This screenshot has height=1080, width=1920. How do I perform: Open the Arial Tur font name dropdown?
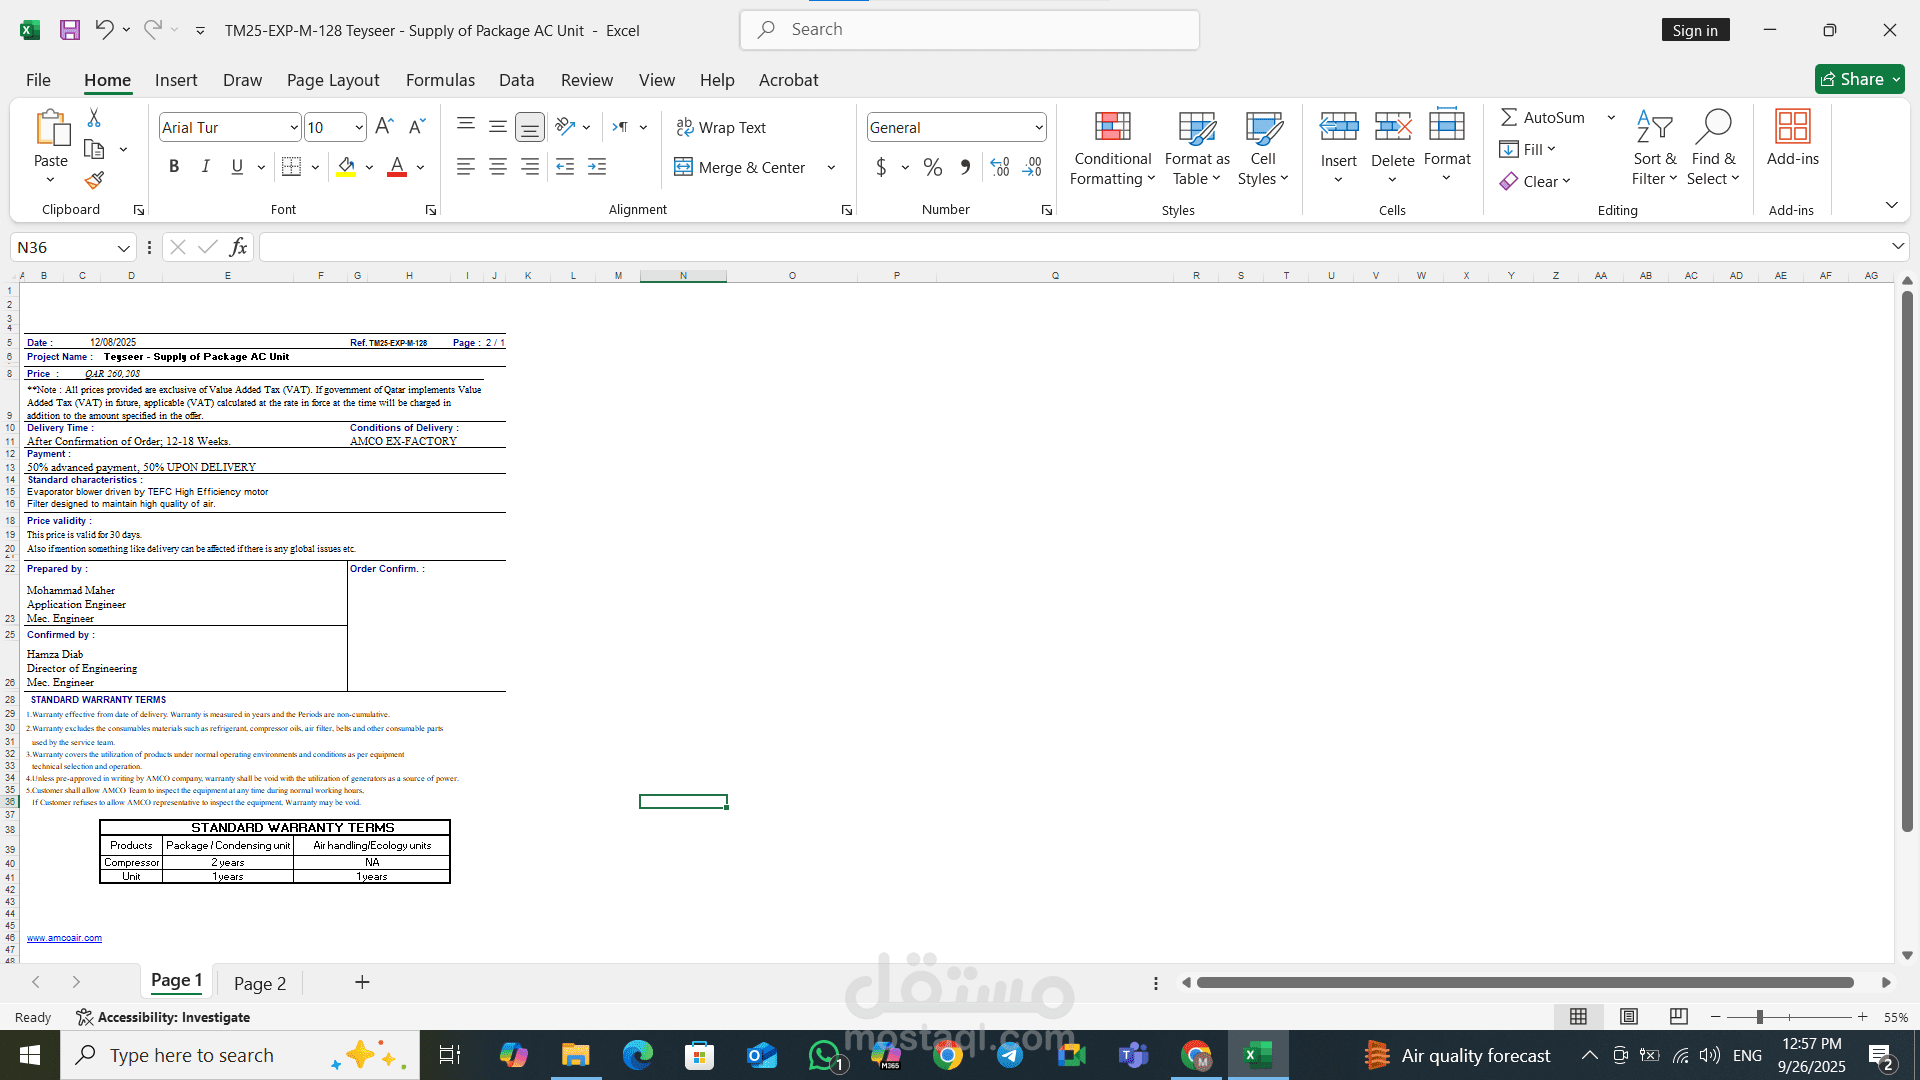click(x=293, y=127)
